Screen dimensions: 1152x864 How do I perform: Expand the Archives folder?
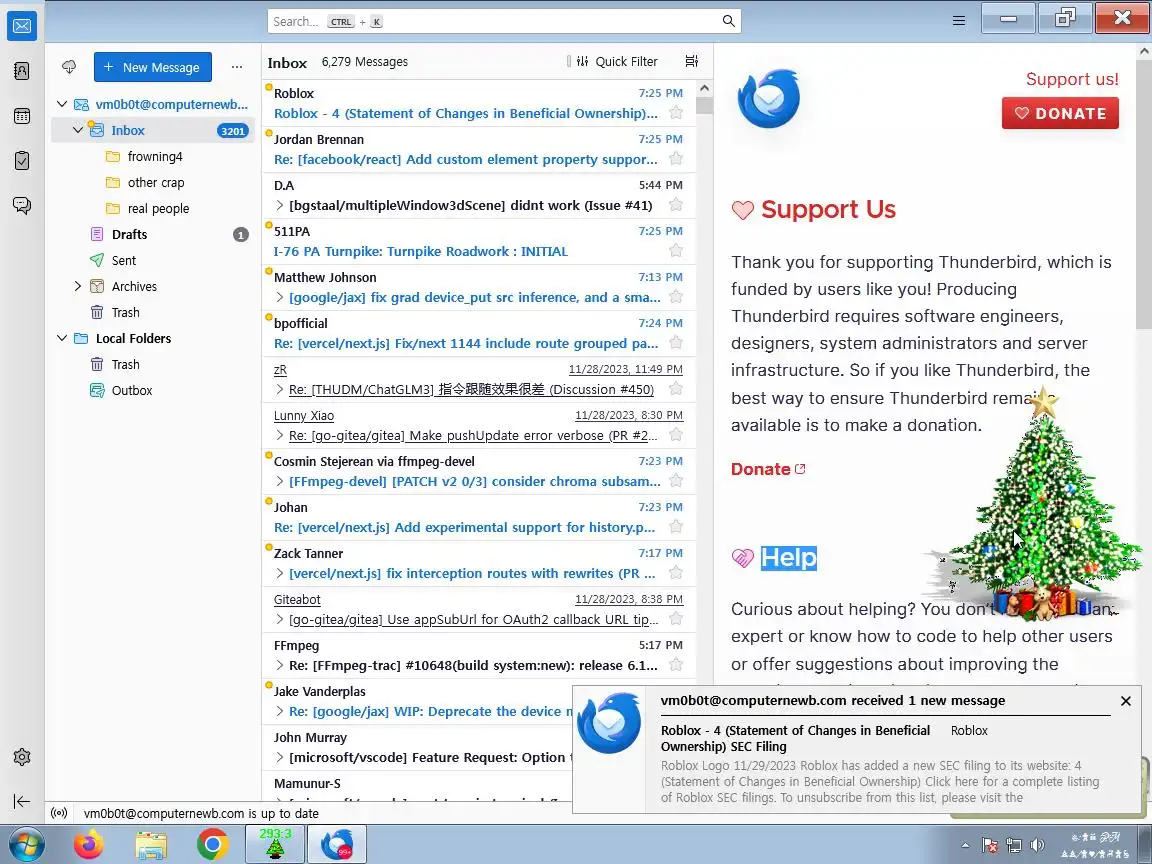click(x=78, y=287)
